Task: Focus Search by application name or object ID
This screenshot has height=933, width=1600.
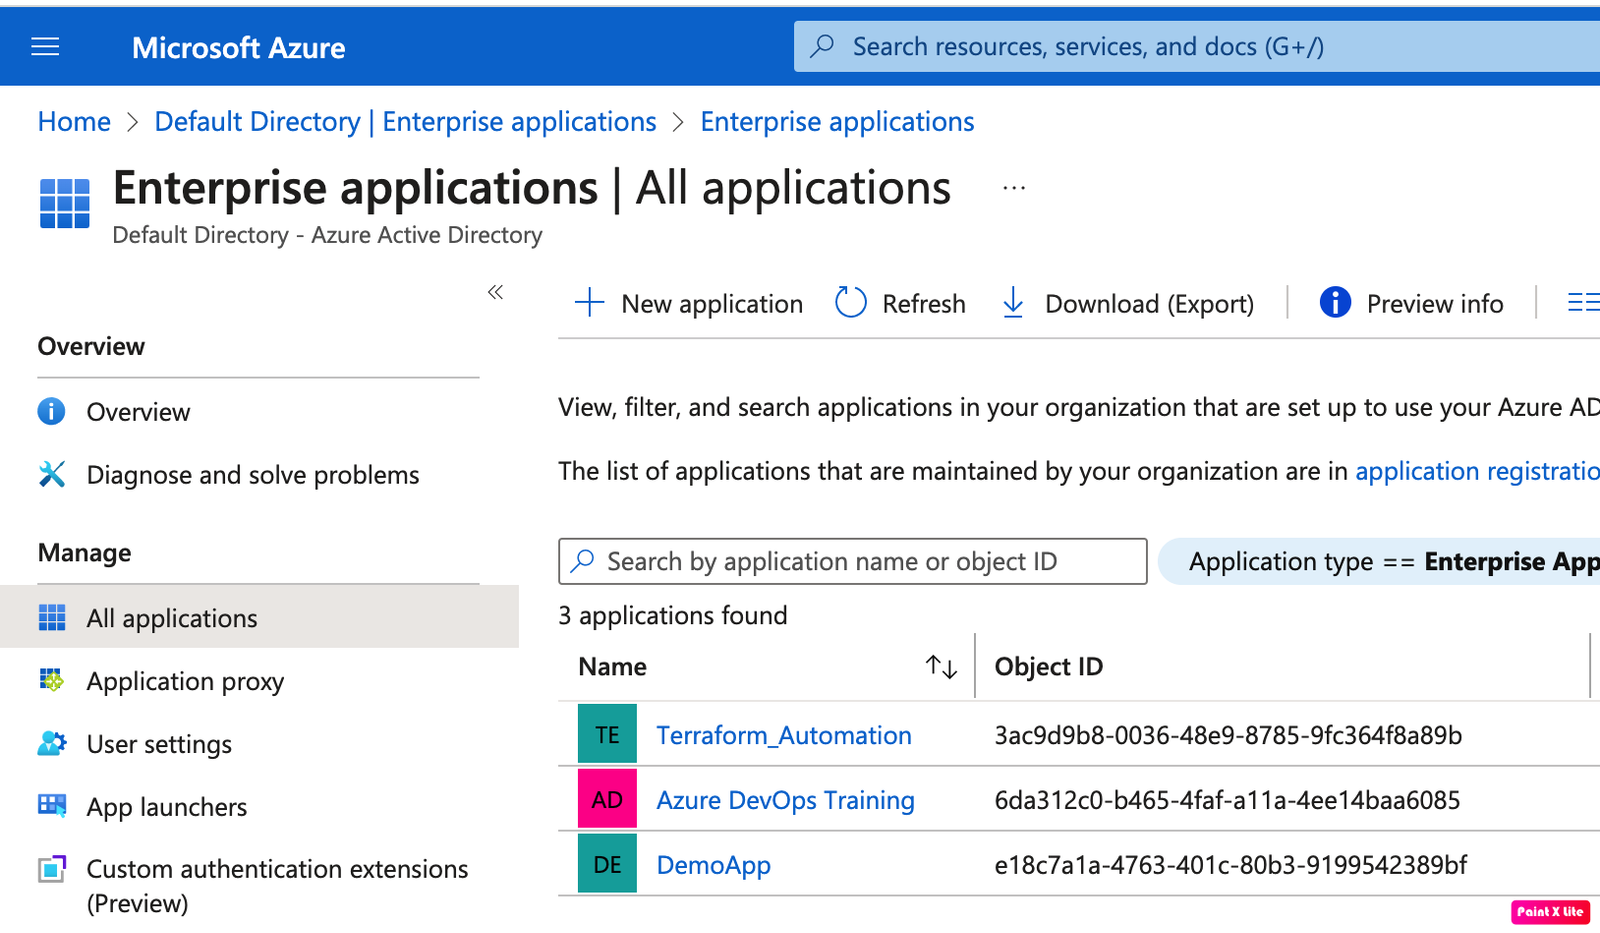Action: pyautogui.click(x=853, y=561)
